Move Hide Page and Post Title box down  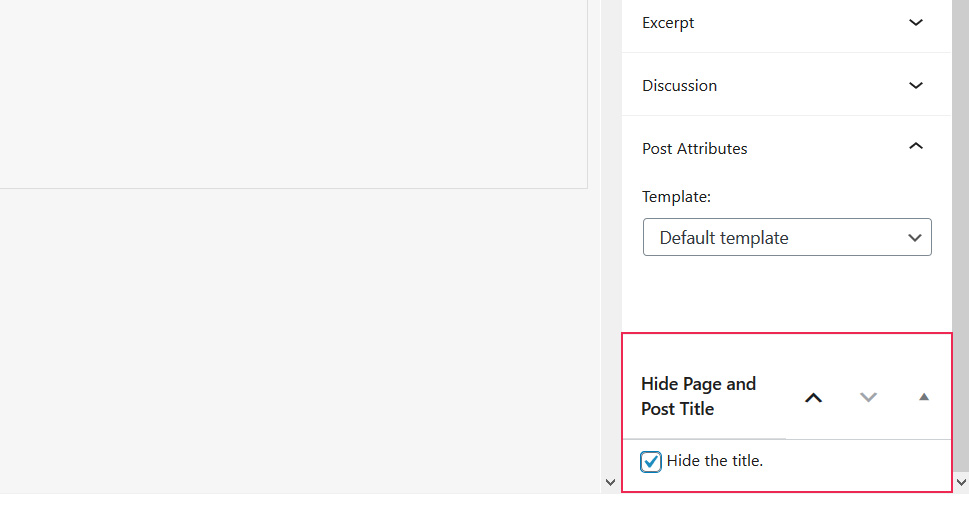[x=868, y=397]
